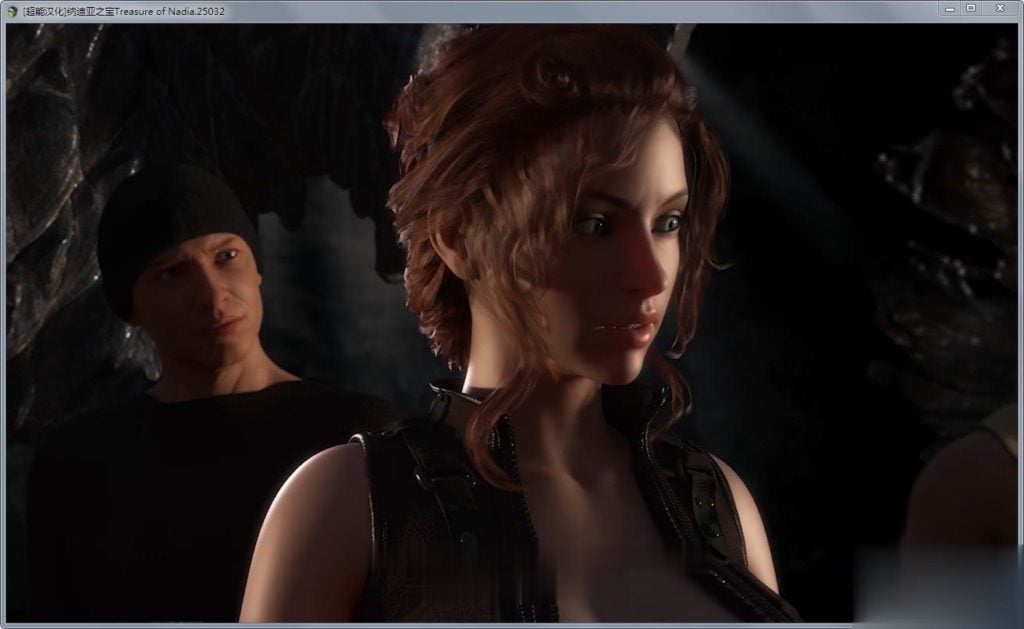Image resolution: width=1024 pixels, height=629 pixels.
Task: Click the game's app icon in title bar
Action: coord(11,9)
